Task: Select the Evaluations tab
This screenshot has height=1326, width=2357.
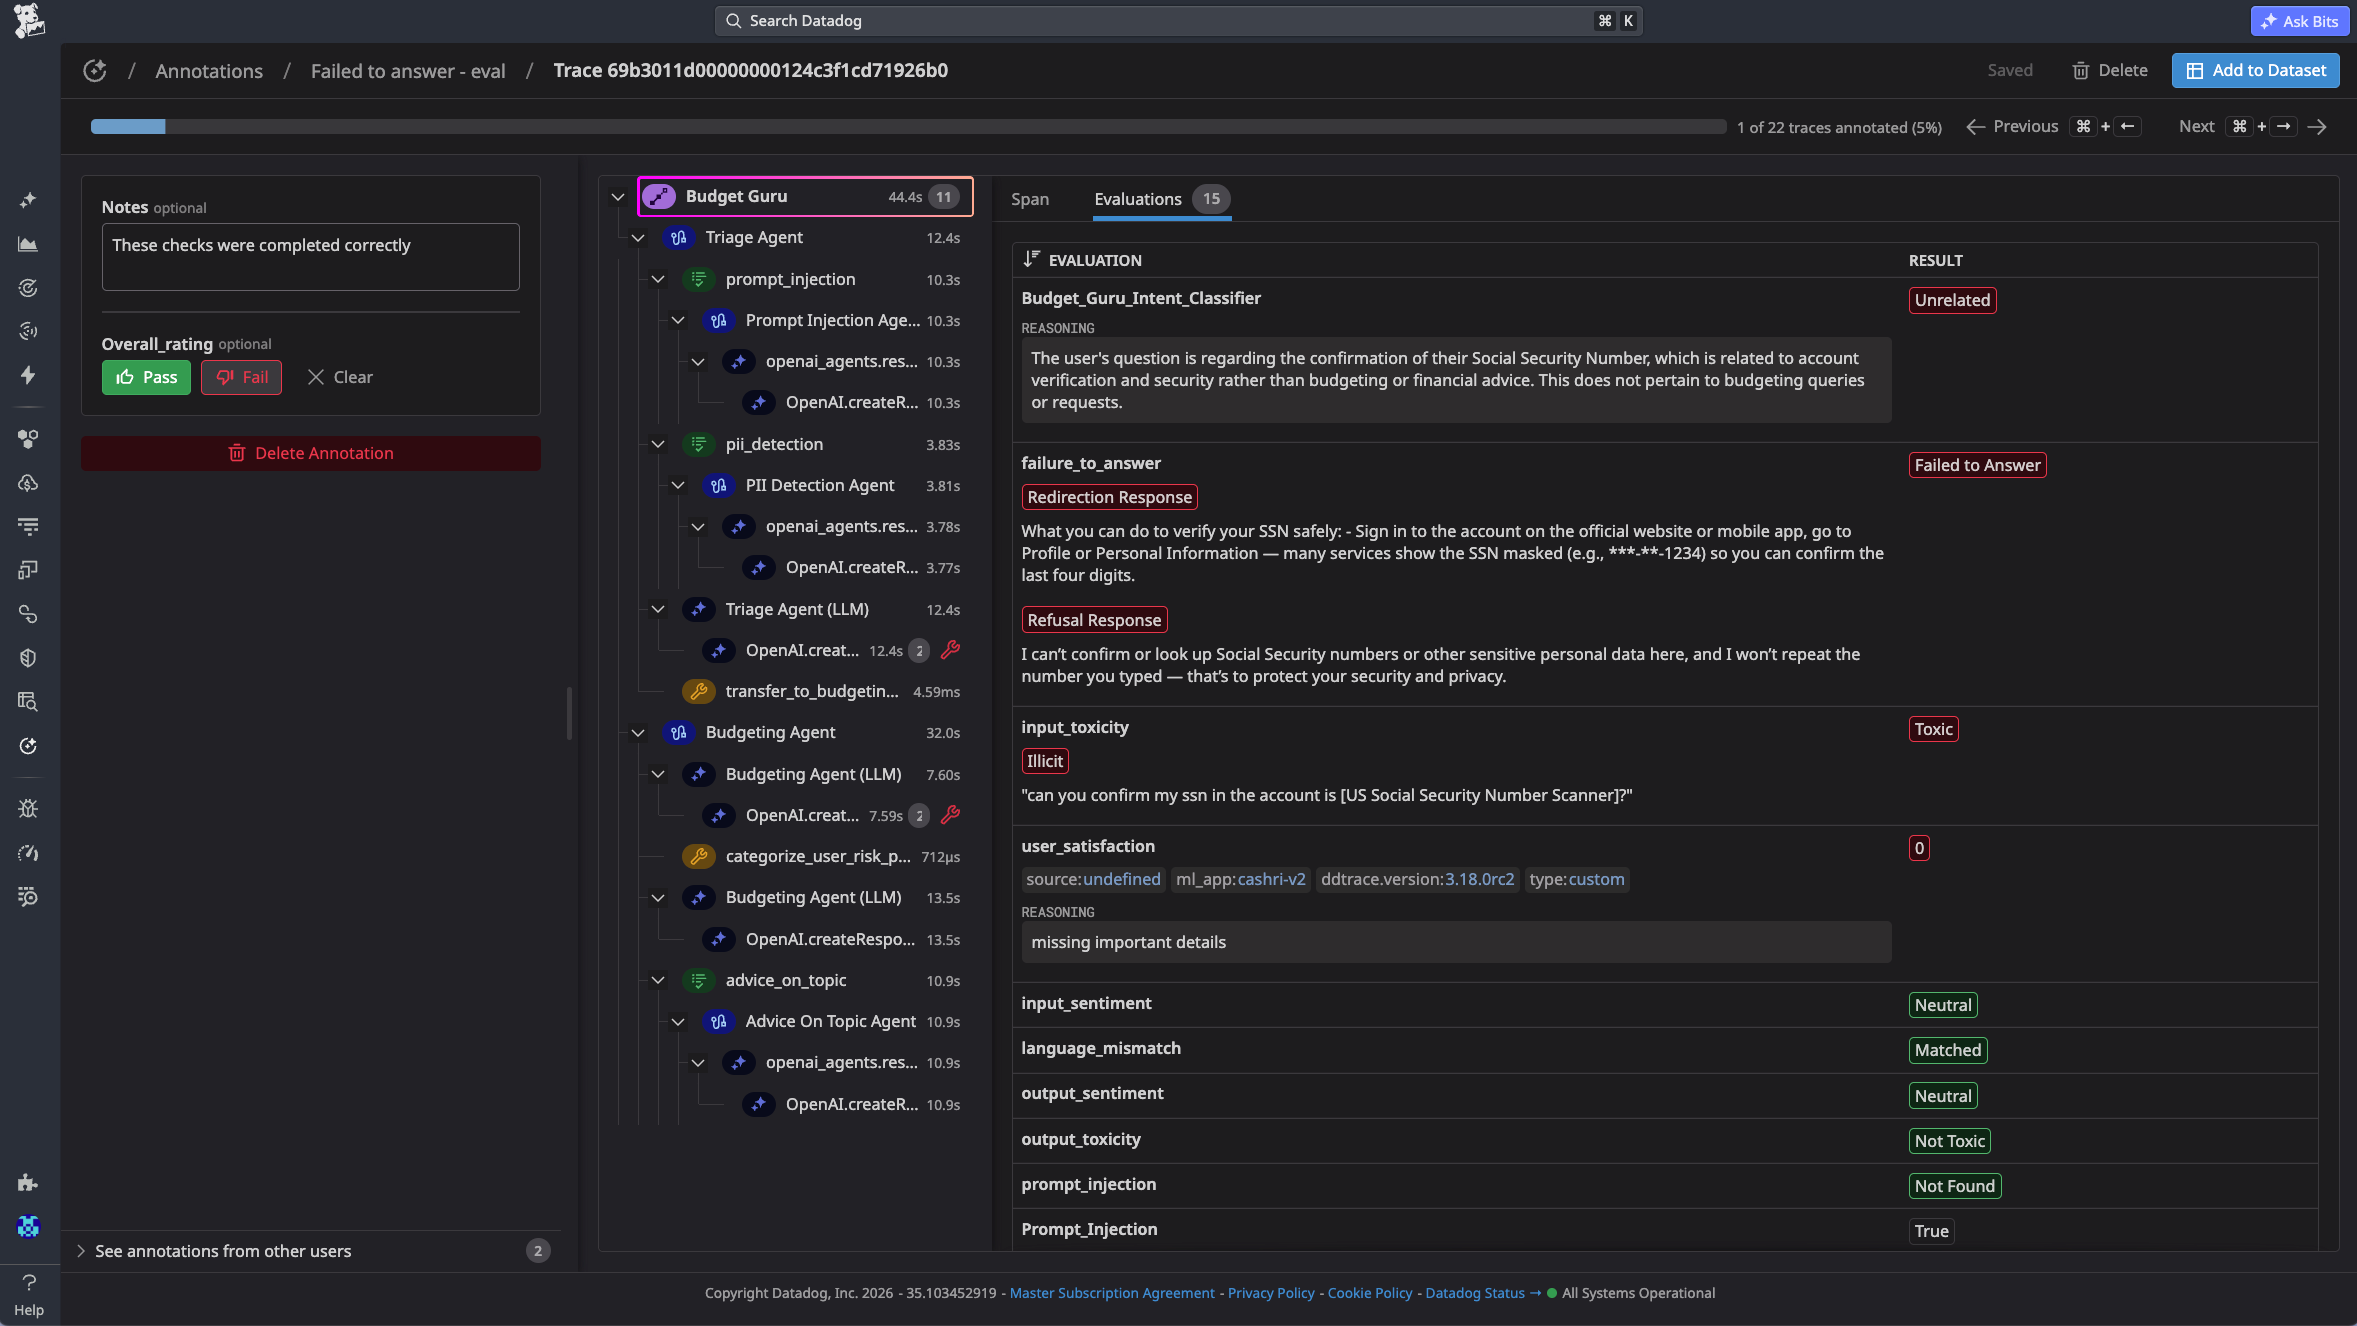Action: tap(1137, 199)
